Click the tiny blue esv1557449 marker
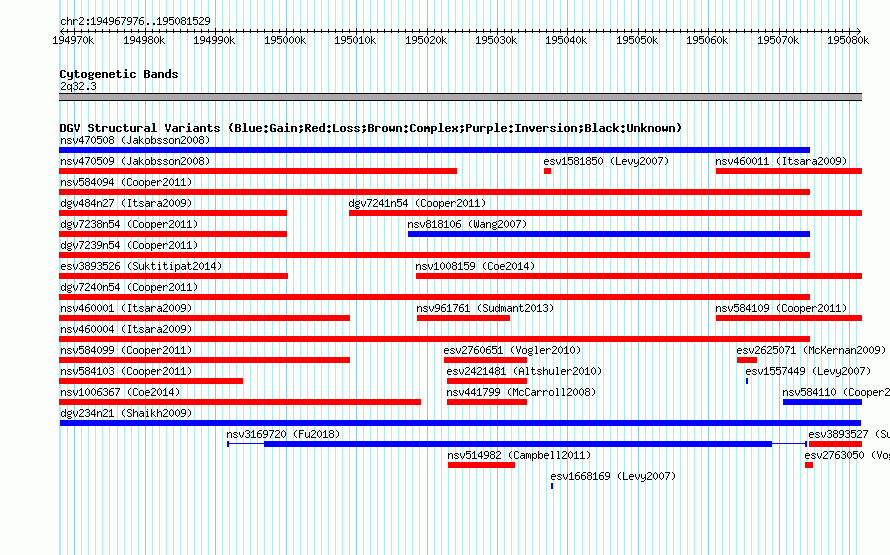Screen dimensions: 890x555 point(747,381)
